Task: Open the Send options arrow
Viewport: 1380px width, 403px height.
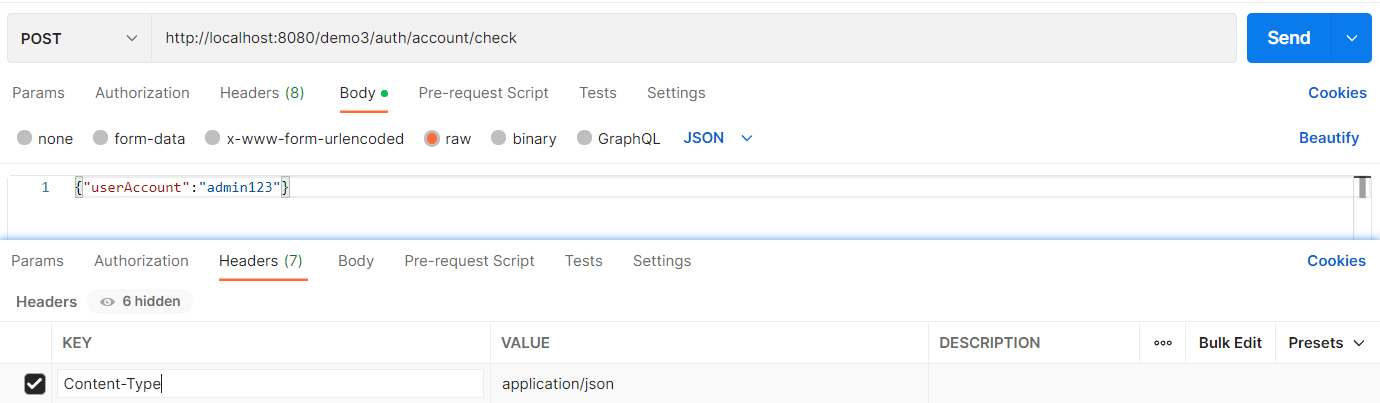Action: (1352, 38)
